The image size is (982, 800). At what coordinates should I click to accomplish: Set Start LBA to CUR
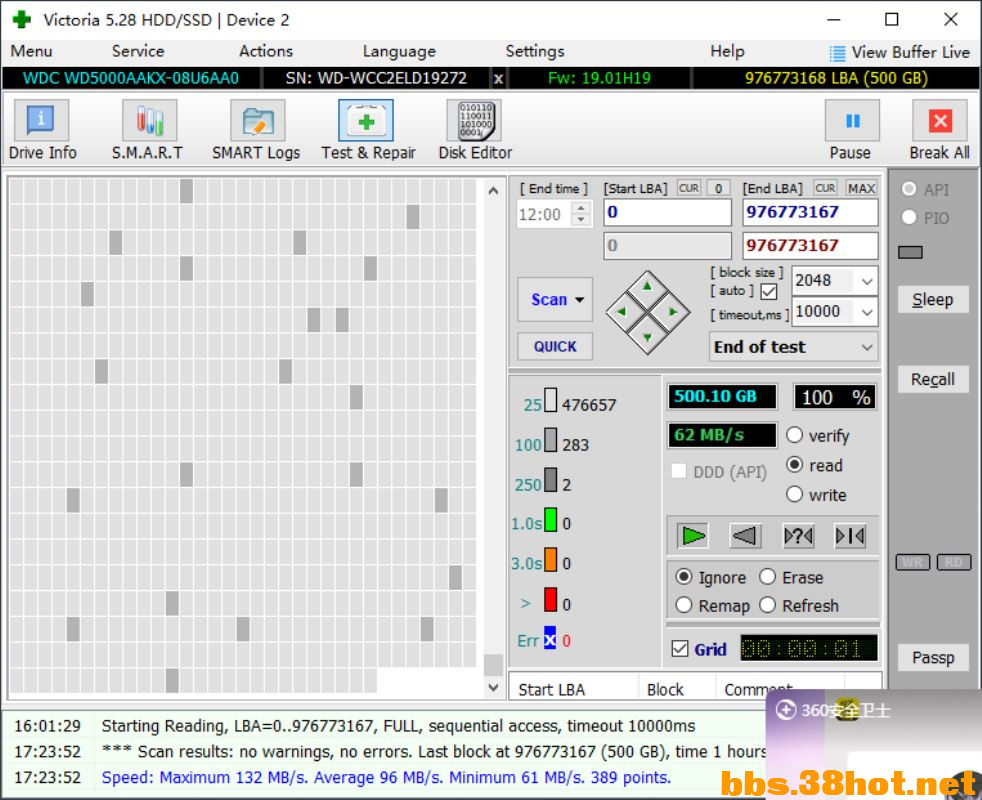689,188
